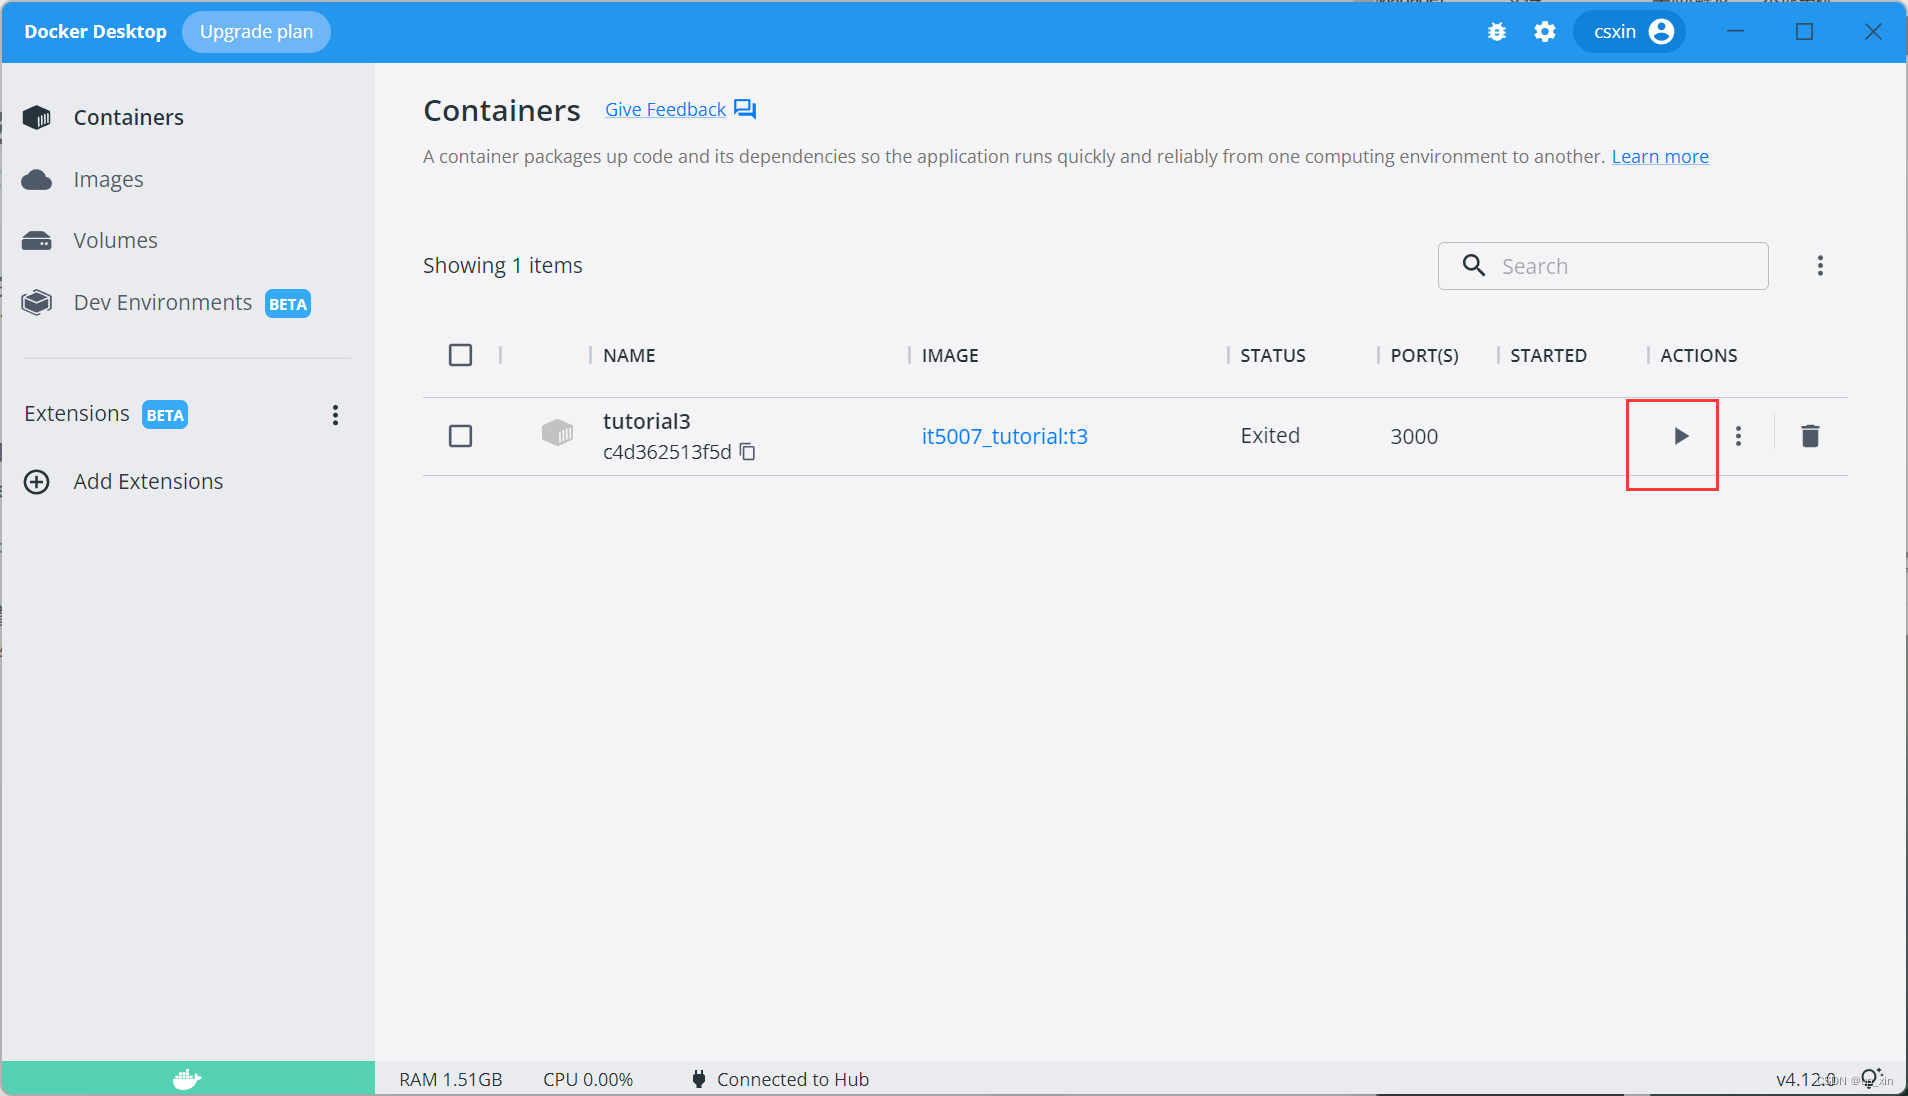Tick the tutorial3 row checkbox
1908x1096 pixels.
pos(460,436)
